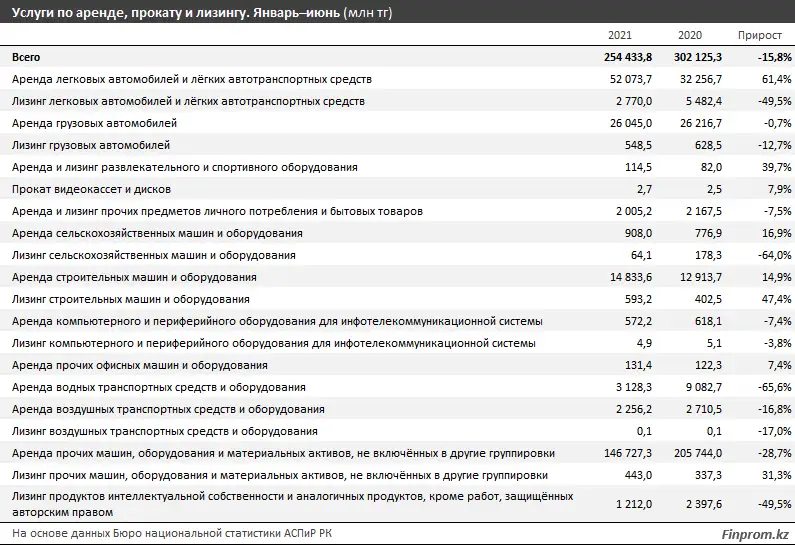This screenshot has height=545, width=795.
Task: Select the 61,4% growth cell
Action: click(765, 79)
